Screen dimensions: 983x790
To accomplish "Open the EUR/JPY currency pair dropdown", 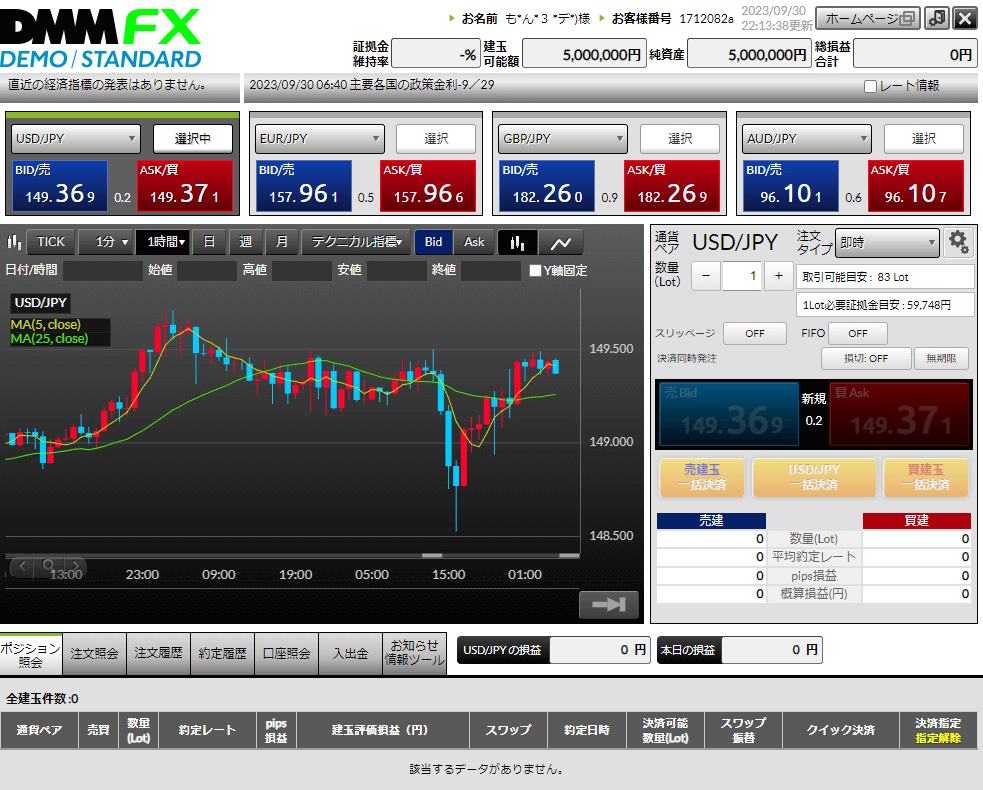I will pos(319,138).
